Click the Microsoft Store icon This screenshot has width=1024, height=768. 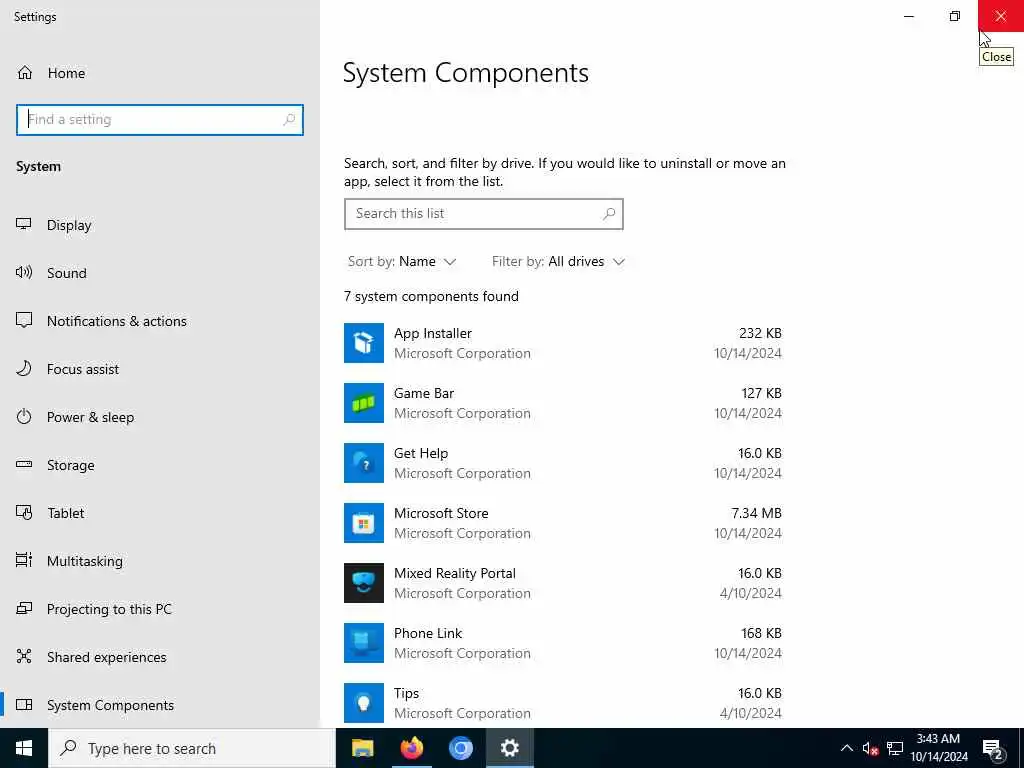click(x=364, y=523)
